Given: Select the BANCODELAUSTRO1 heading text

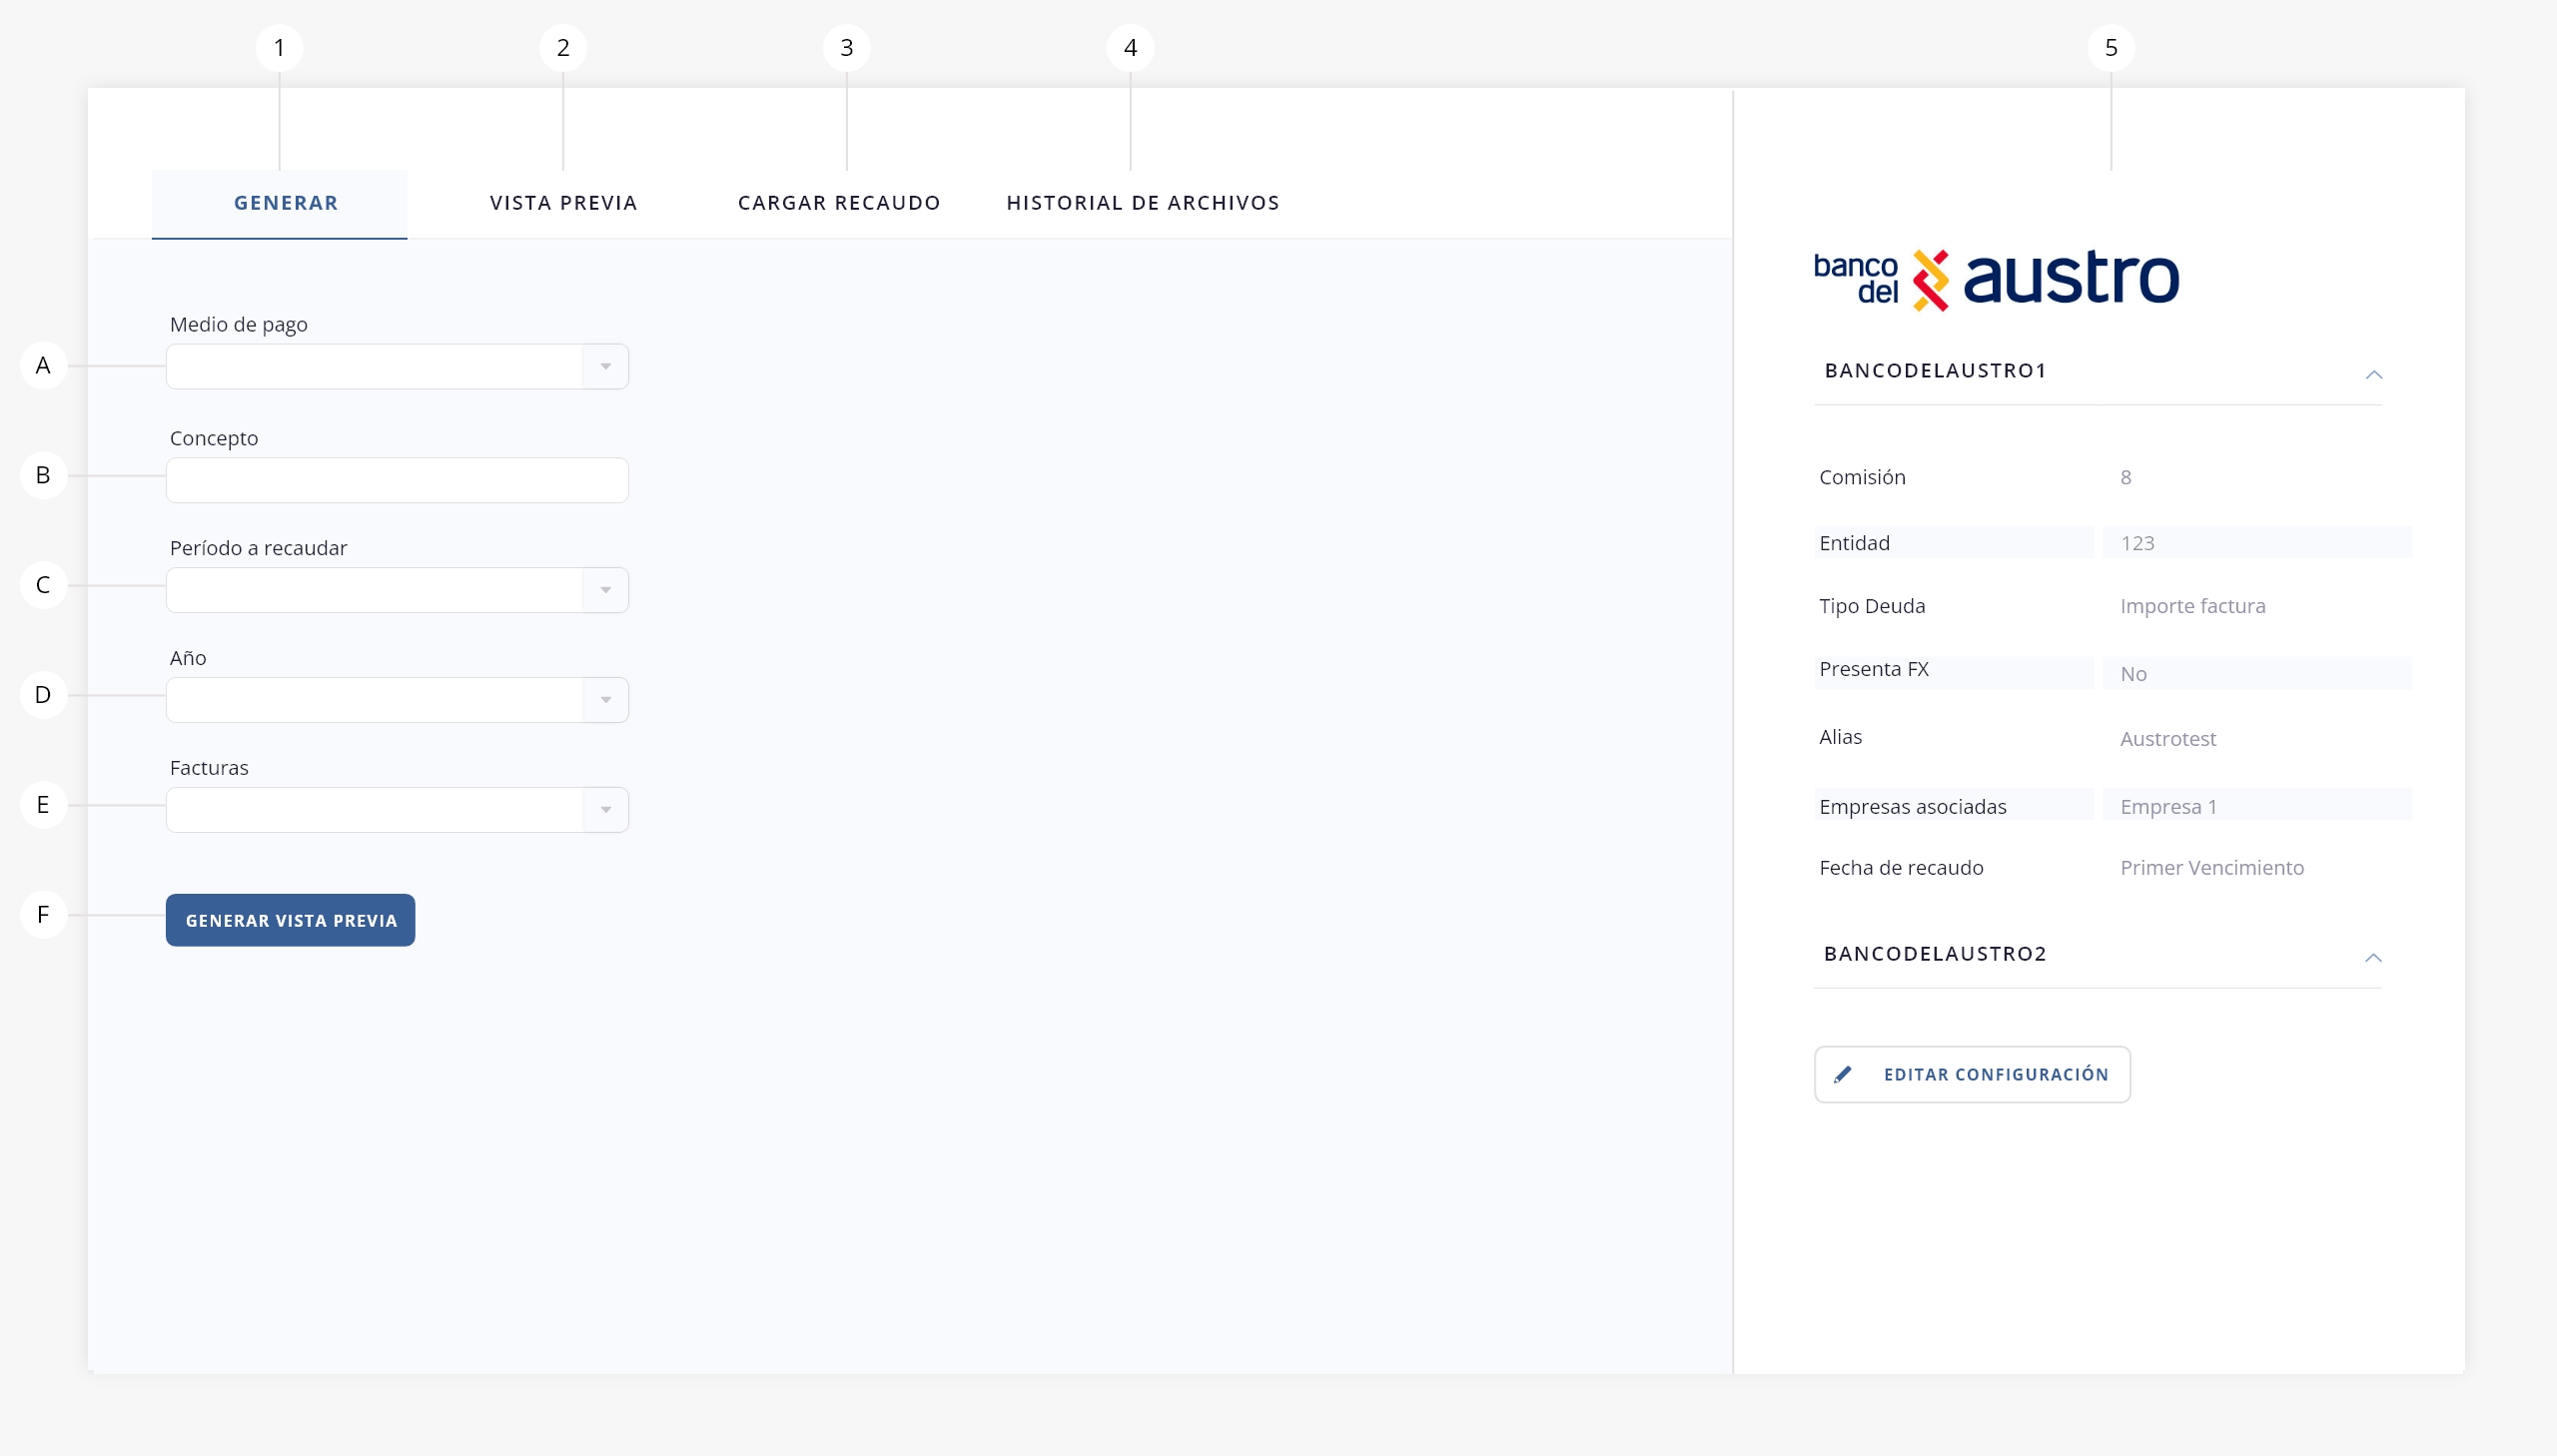Looking at the screenshot, I should coord(1935,371).
